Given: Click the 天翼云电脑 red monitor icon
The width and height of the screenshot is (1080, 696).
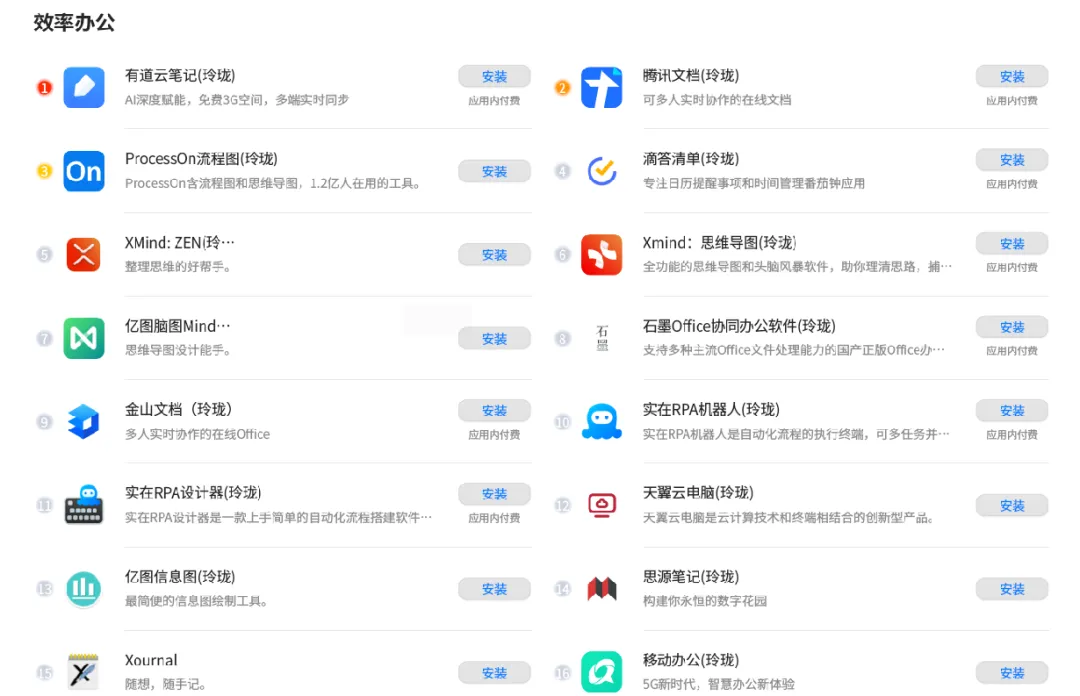Looking at the screenshot, I should pos(601,505).
